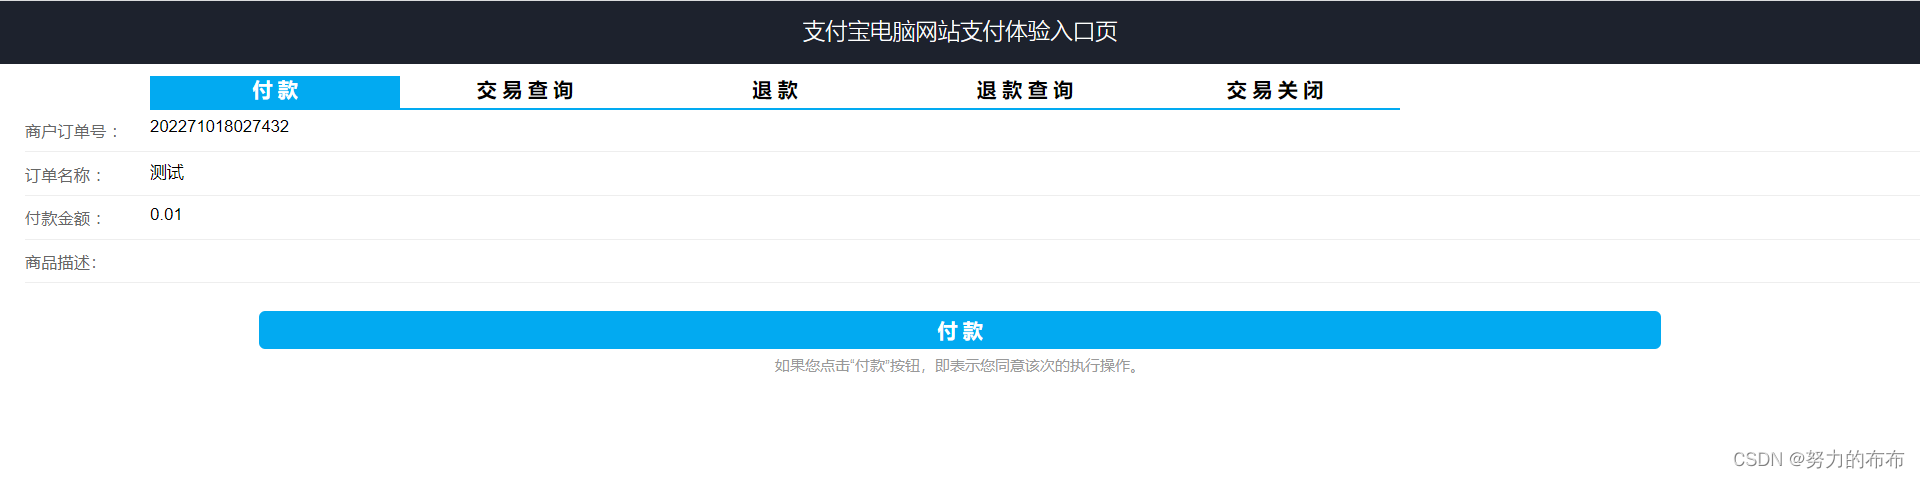Click the page title 支付宝电脑网站支付体验入口页
This screenshot has width=1920, height=478.
tap(960, 32)
